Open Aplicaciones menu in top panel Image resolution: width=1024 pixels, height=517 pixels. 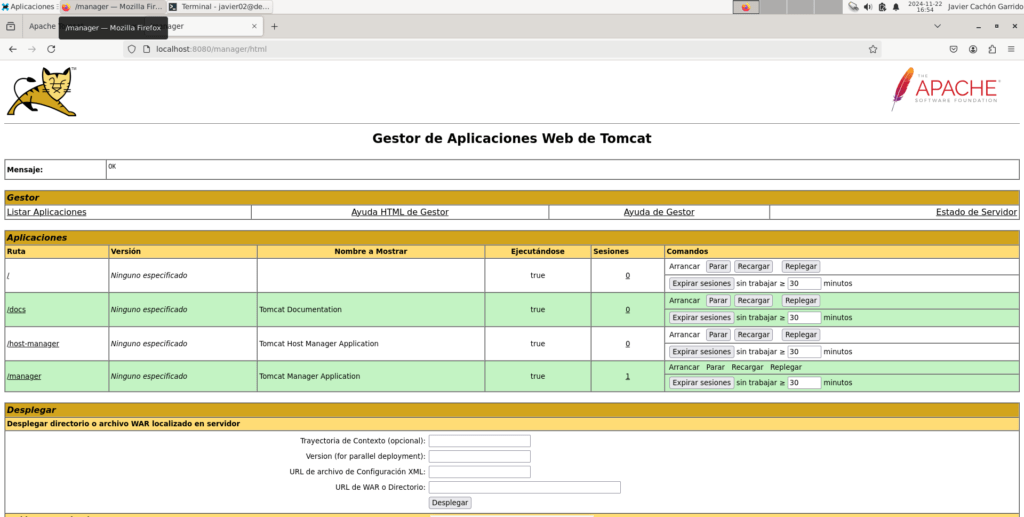point(29,7)
